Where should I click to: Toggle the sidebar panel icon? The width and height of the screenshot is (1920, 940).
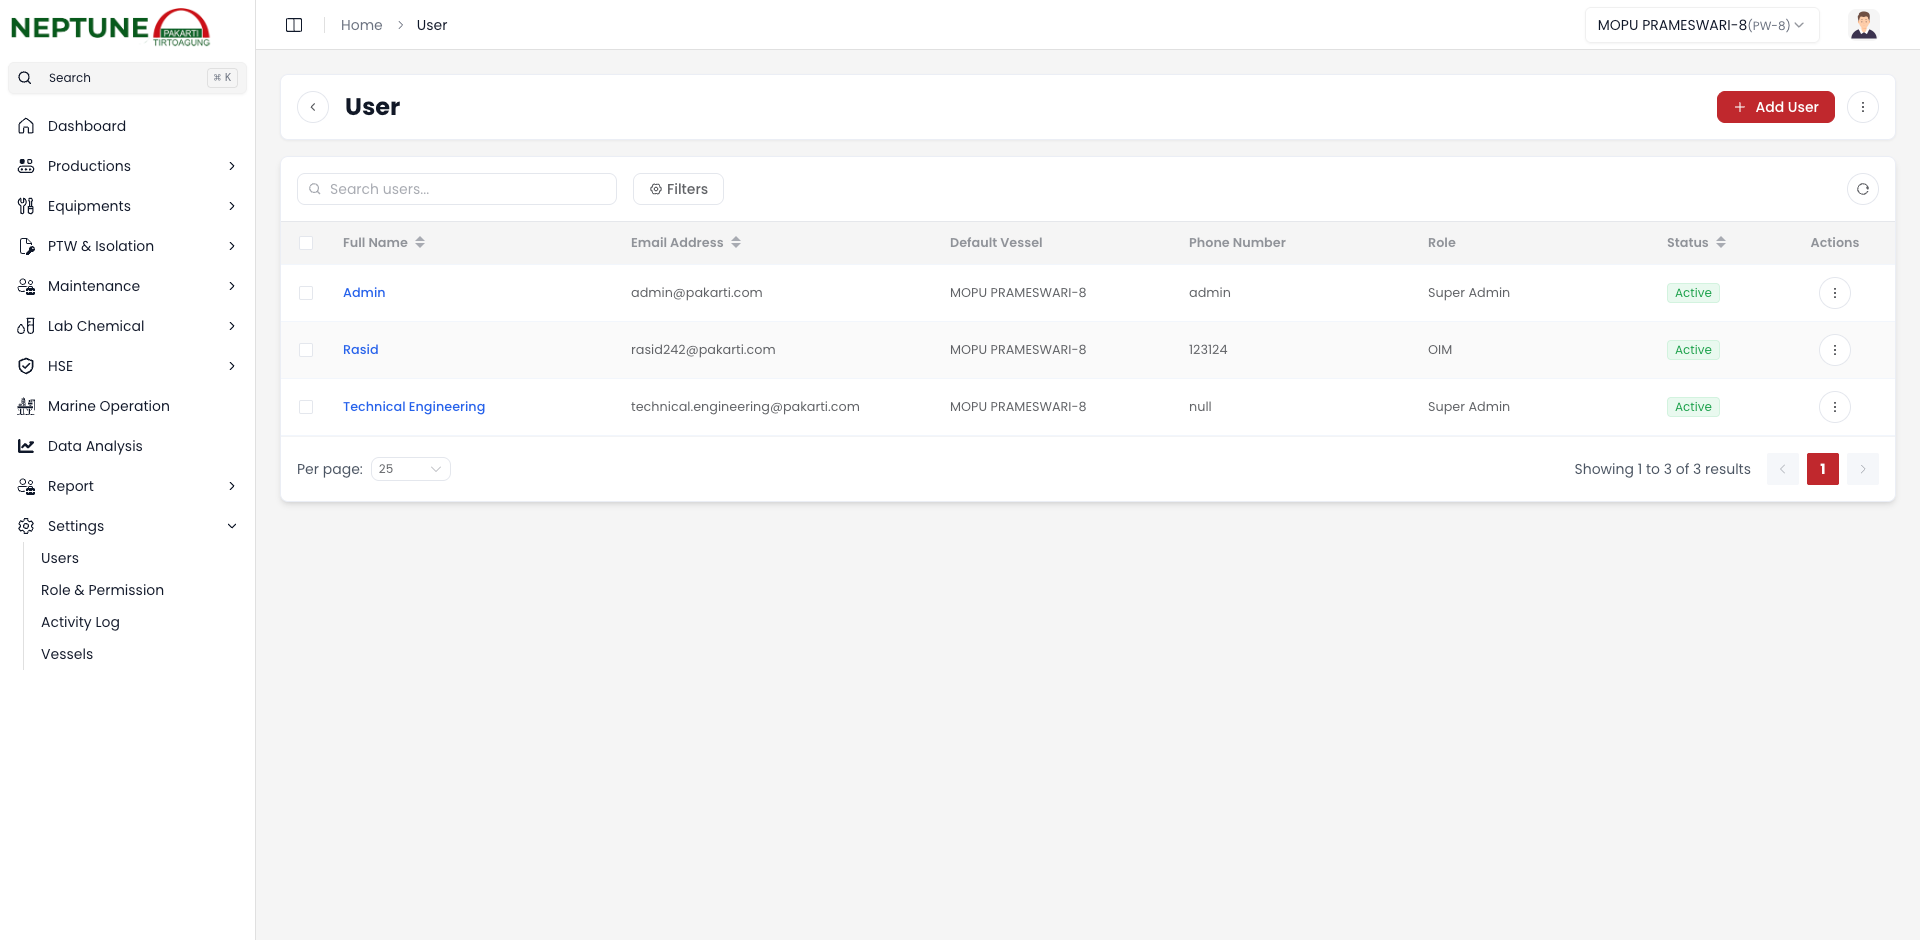coord(294,25)
